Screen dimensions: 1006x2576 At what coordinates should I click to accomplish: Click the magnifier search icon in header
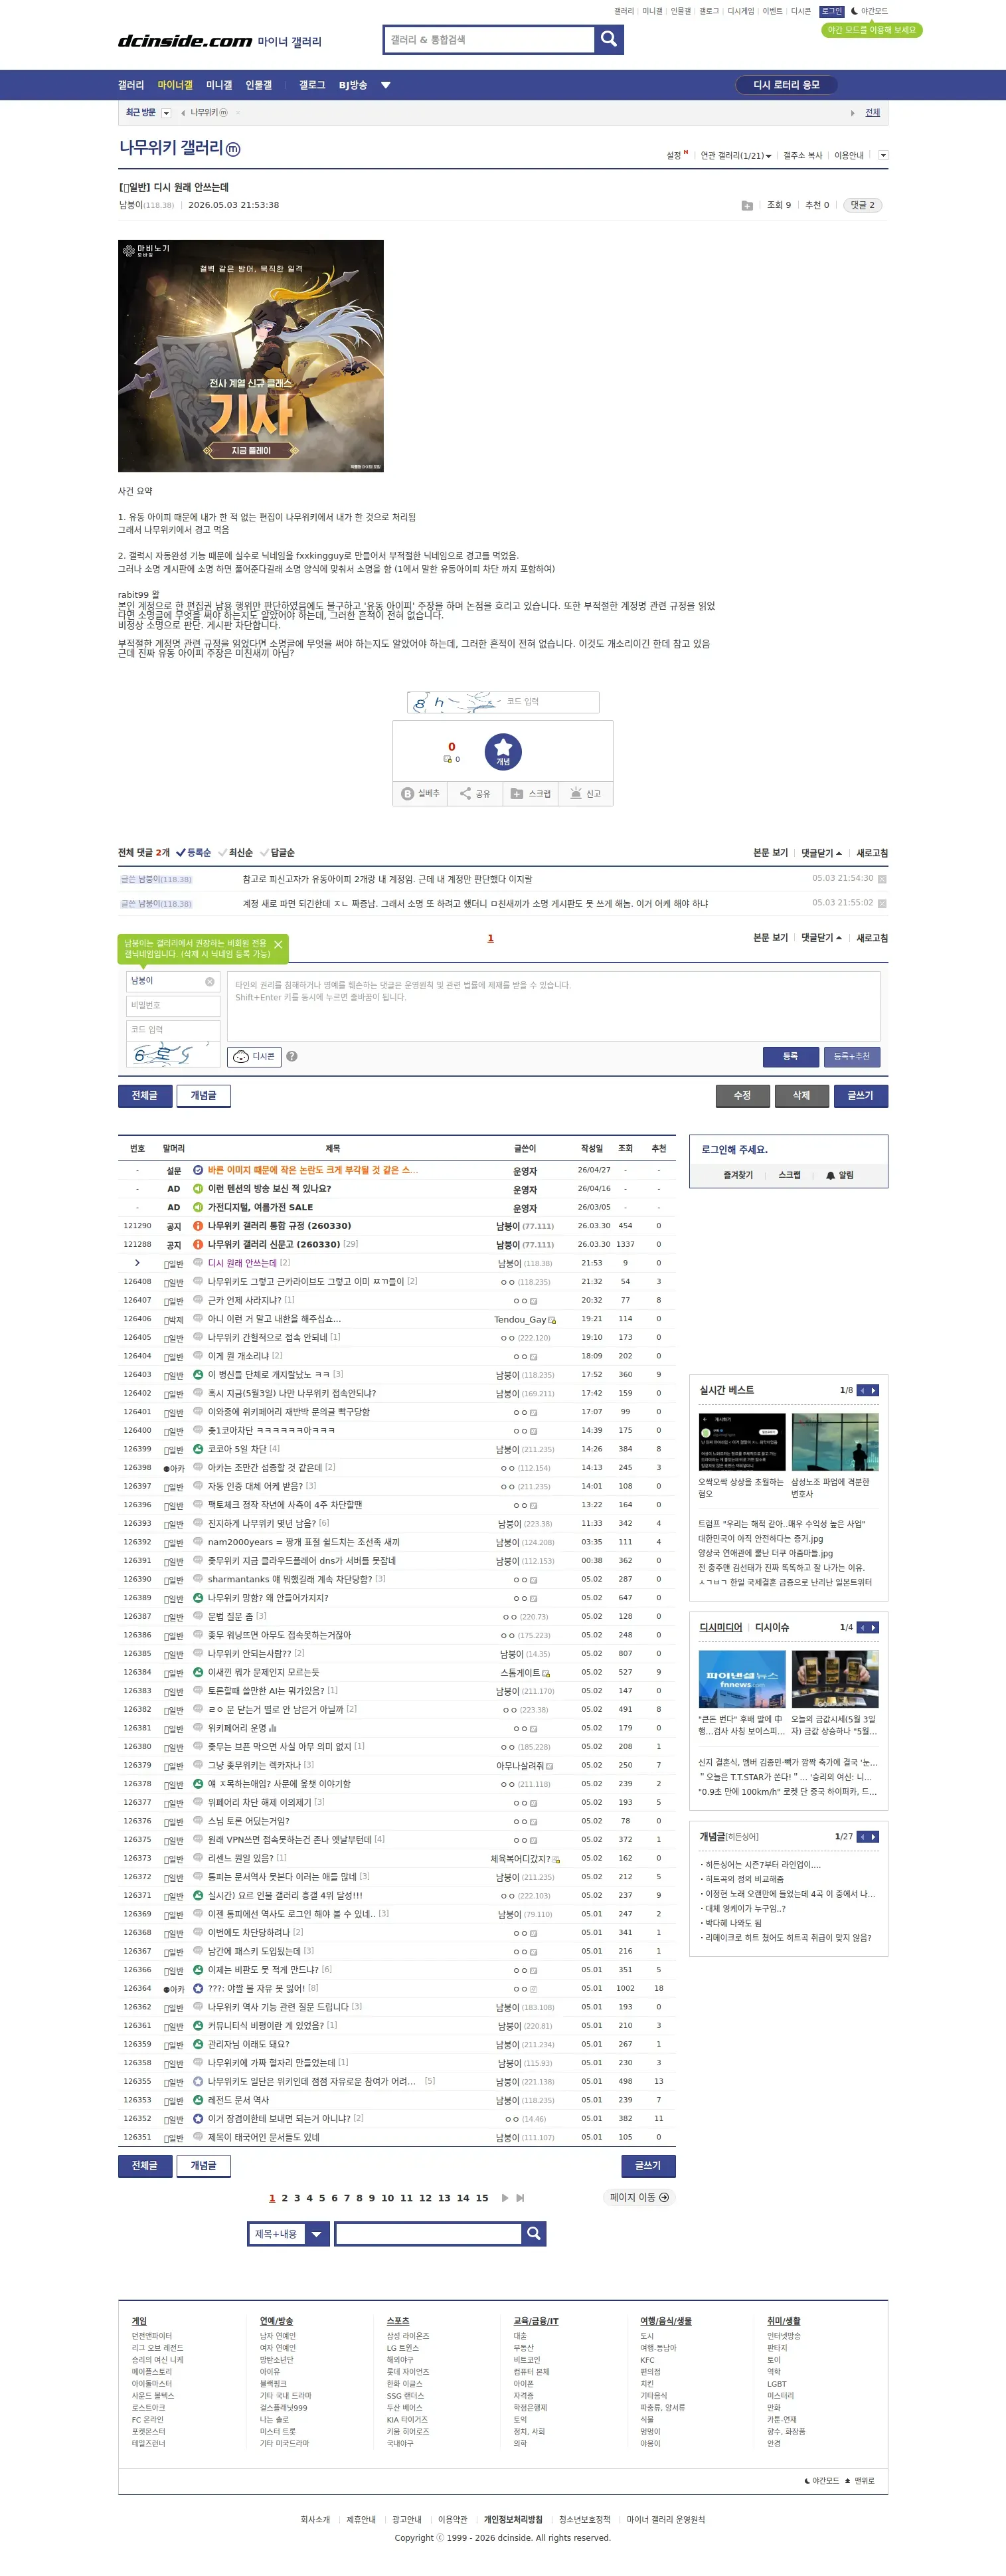(608, 40)
